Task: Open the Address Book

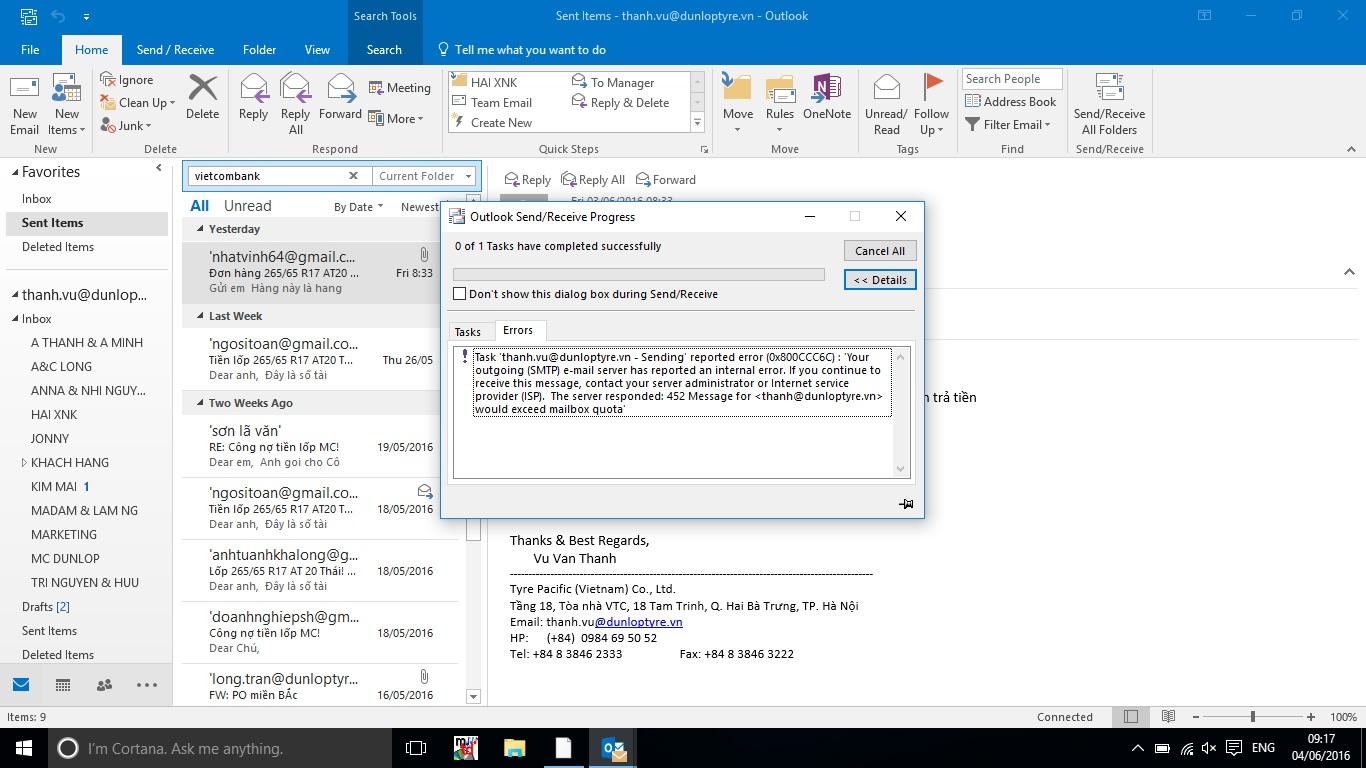Action: tap(1010, 101)
